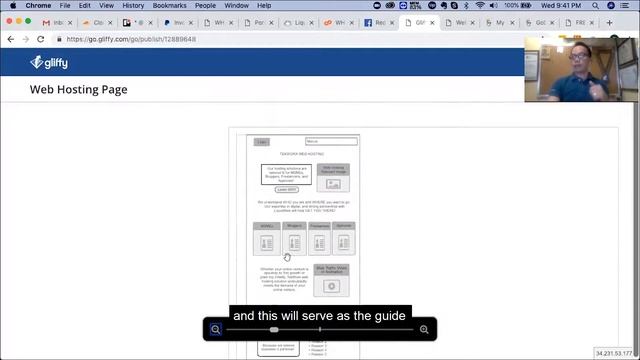
Task: Click the web hosting image placeholder
Action: point(333,178)
